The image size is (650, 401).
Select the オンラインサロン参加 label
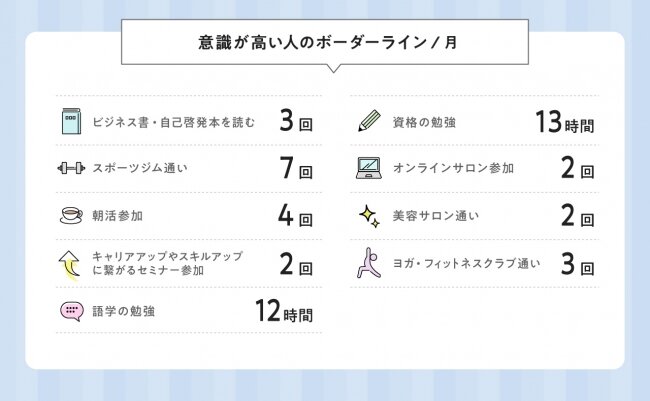[454, 168]
